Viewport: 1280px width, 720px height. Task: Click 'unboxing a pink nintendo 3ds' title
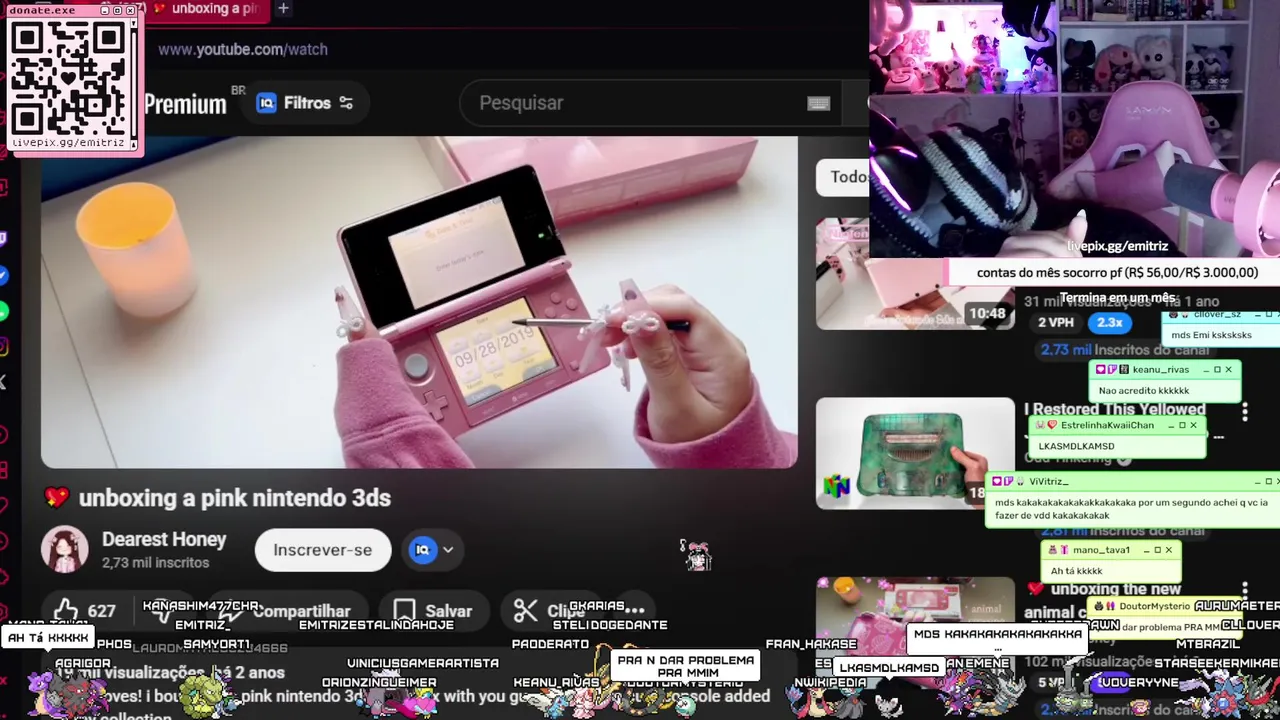pyautogui.click(x=235, y=498)
